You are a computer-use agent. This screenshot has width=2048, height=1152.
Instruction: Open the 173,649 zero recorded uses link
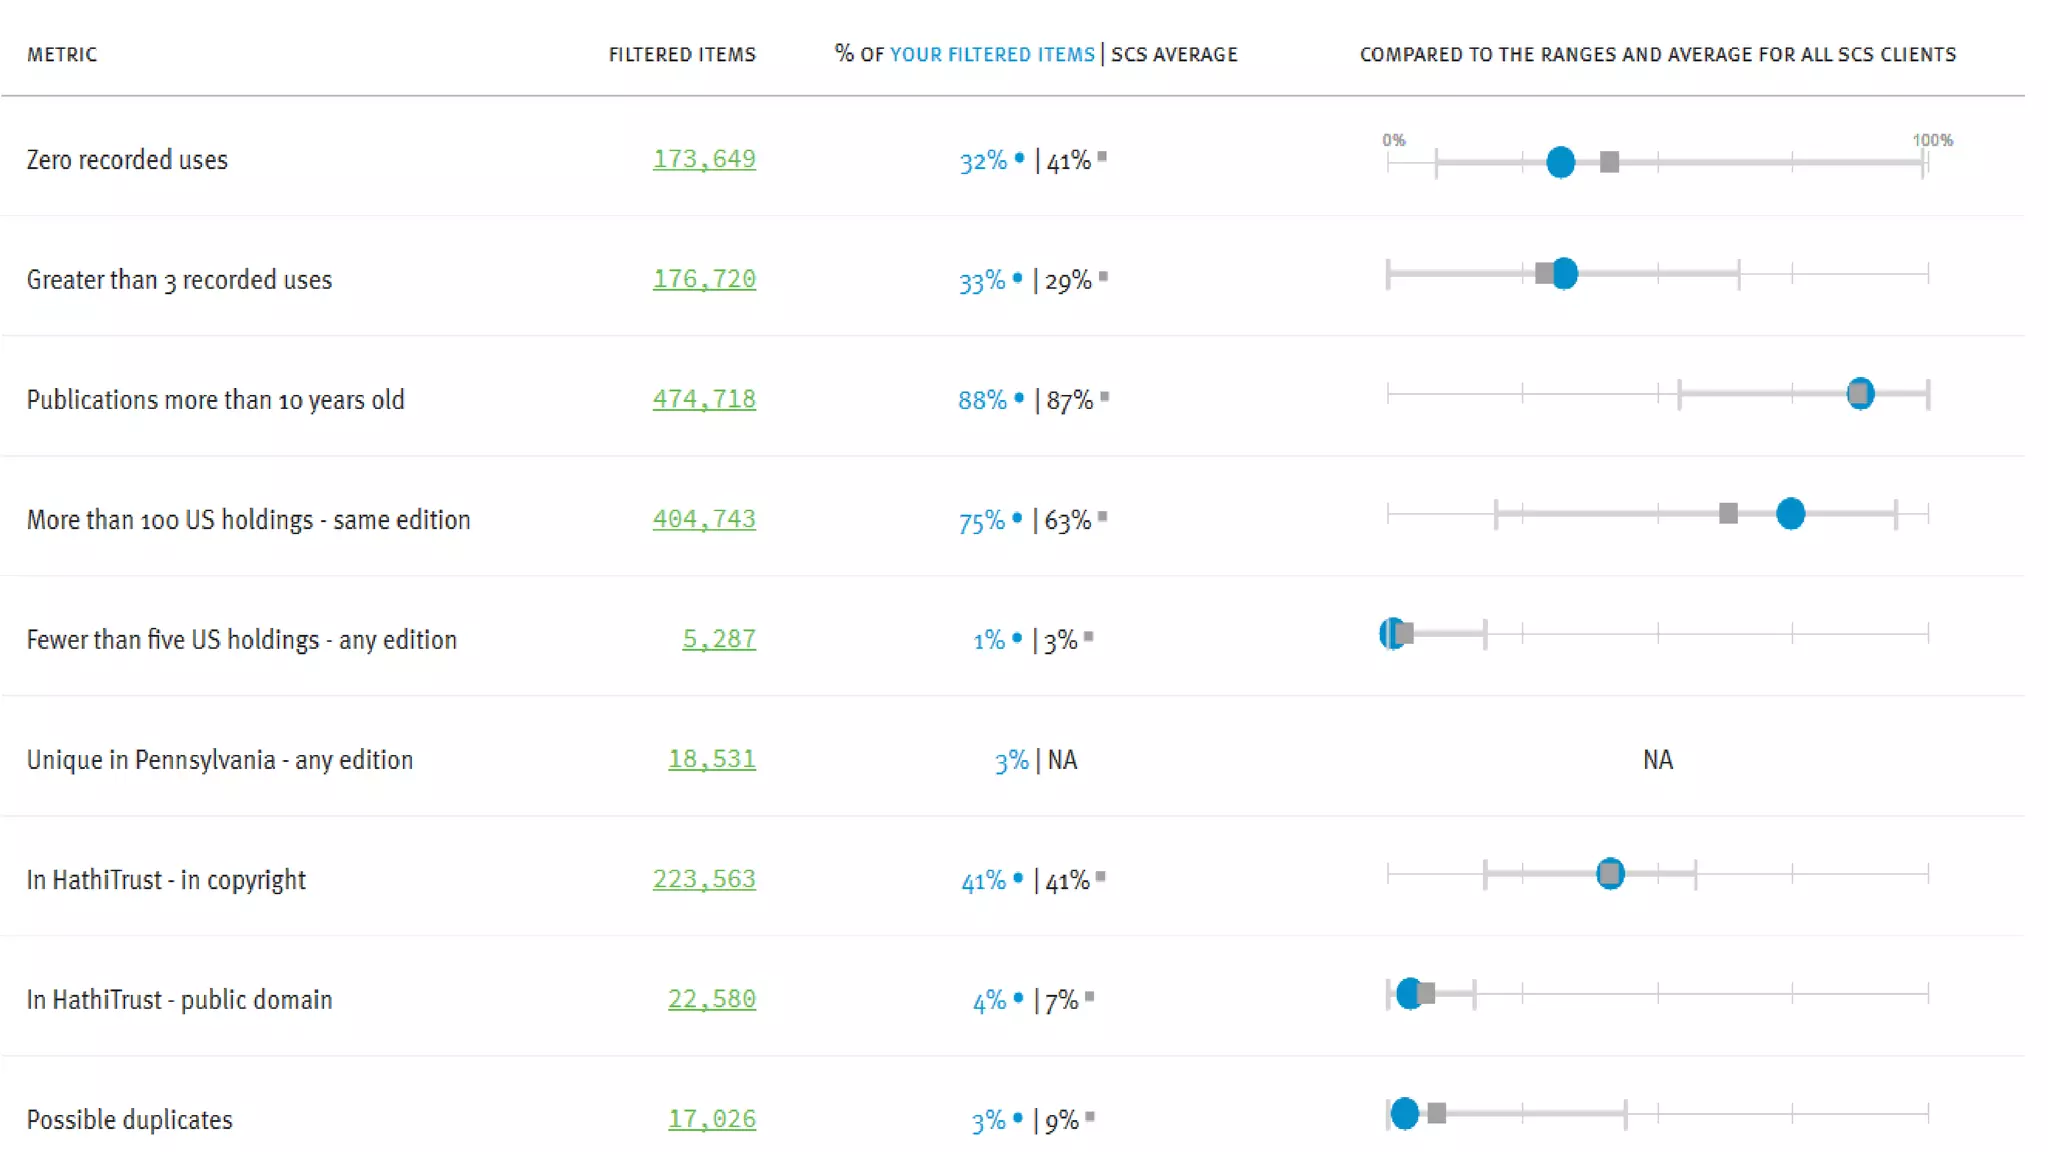pos(704,159)
